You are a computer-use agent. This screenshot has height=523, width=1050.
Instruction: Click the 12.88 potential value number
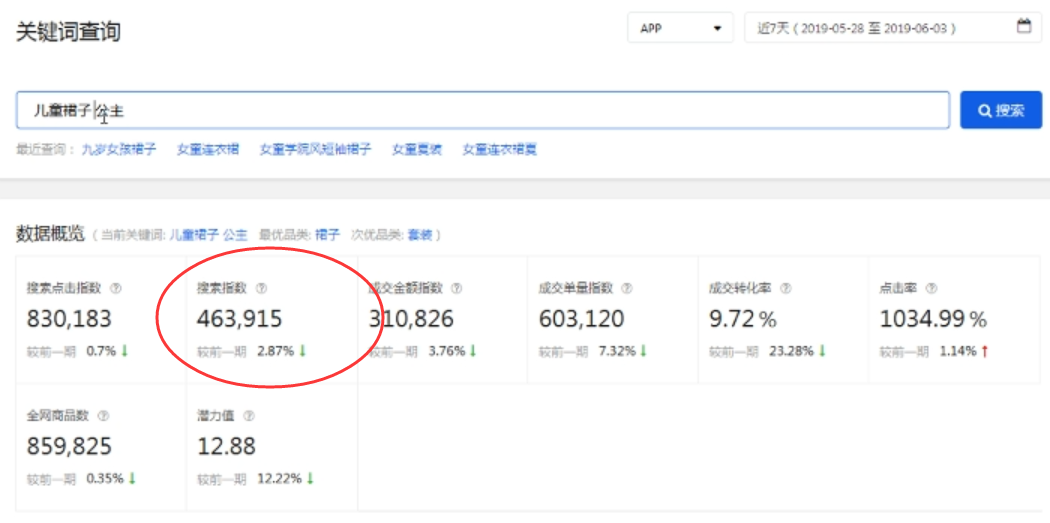point(226,446)
